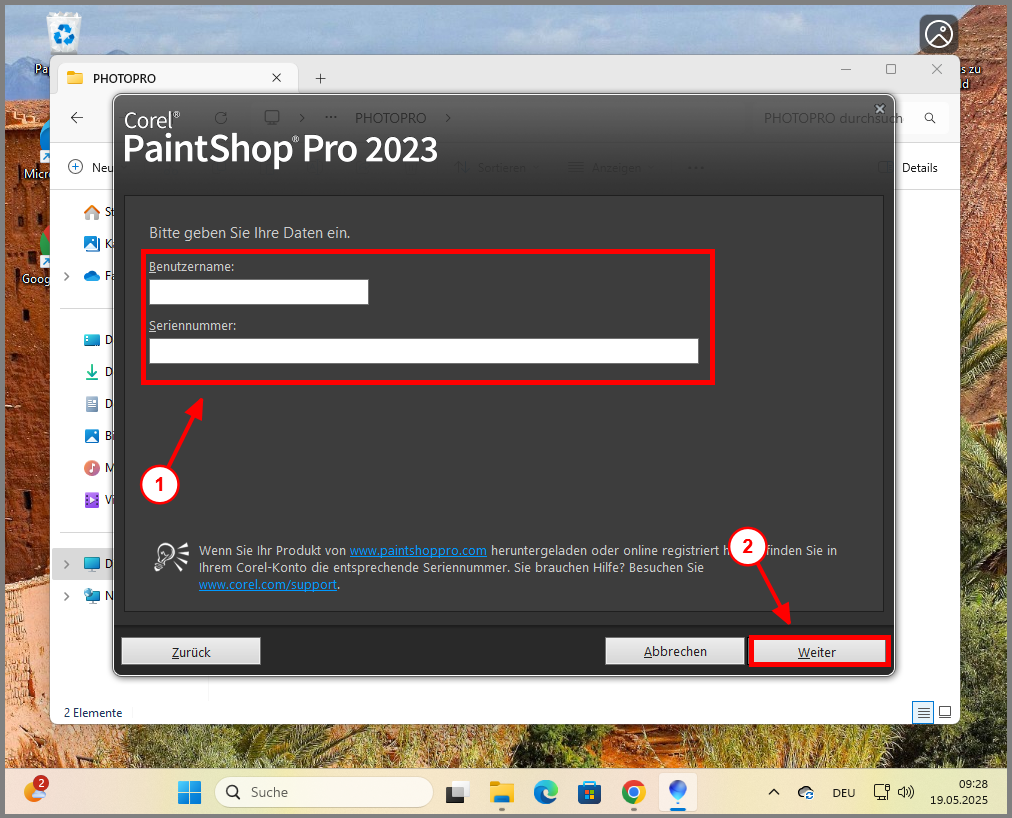Click the Weiter button
The width and height of the screenshot is (1012, 818).
pos(818,651)
